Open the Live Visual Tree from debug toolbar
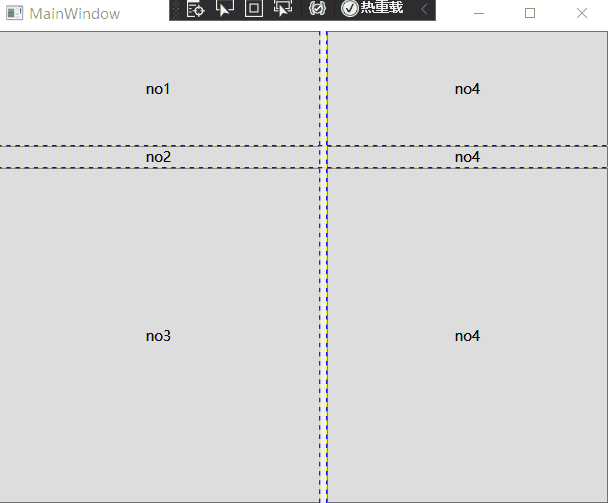 pyautogui.click(x=195, y=9)
